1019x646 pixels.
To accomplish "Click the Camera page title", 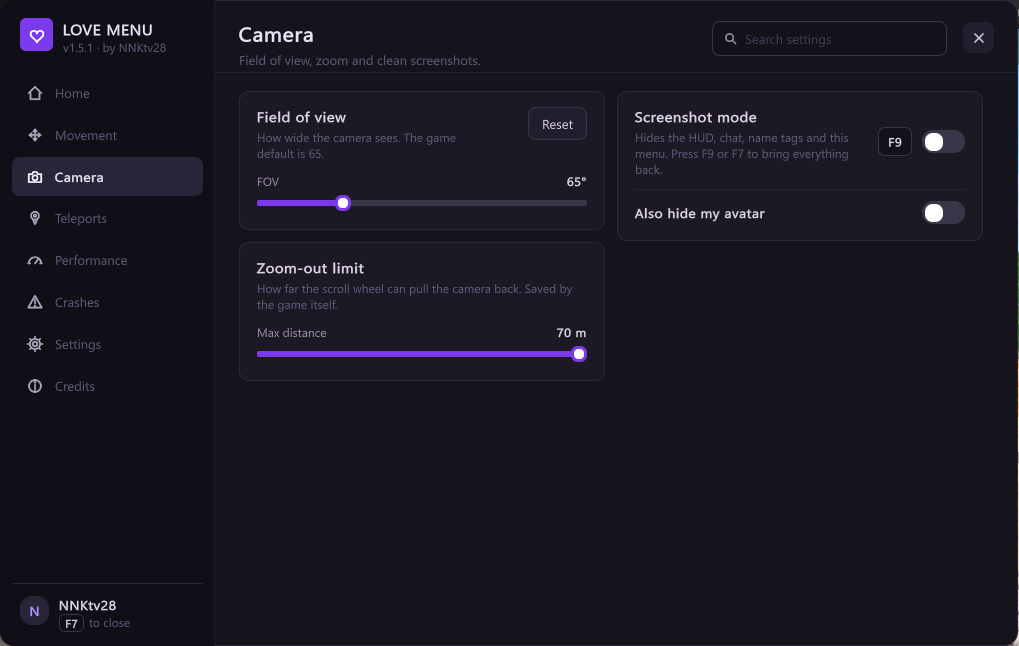I will click(276, 35).
